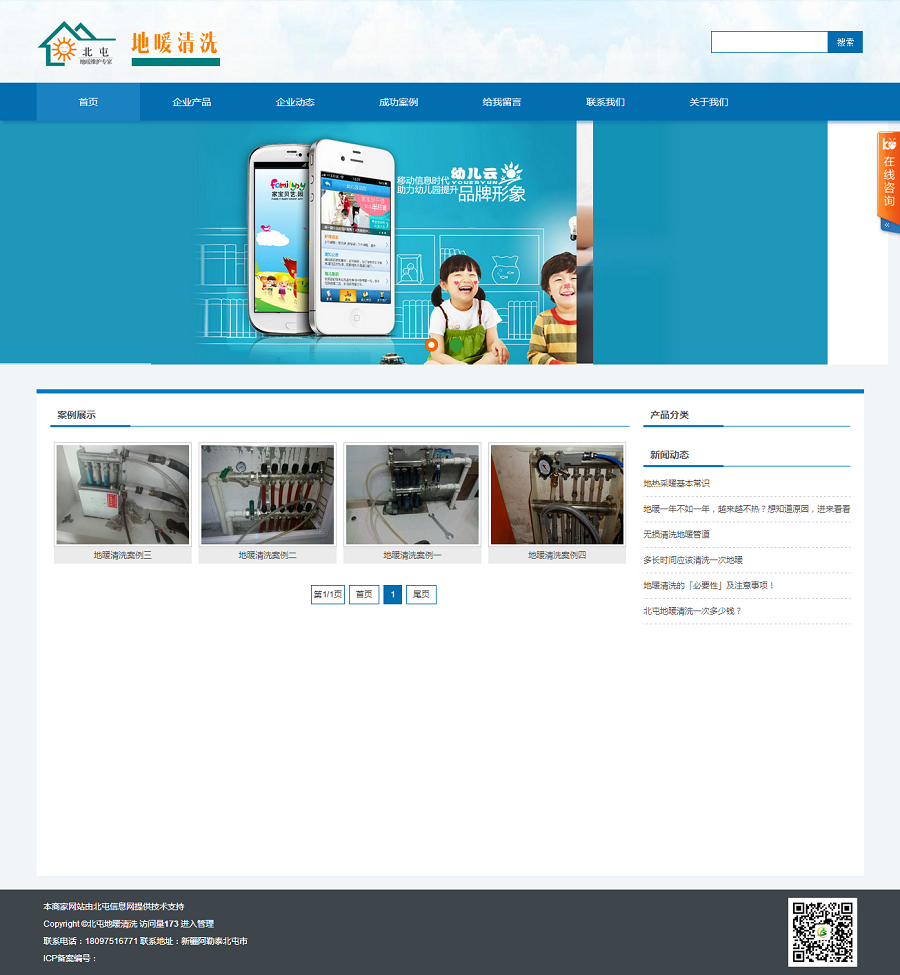
Task: Go to 首页 in navigation bar
Action: click(x=88, y=102)
